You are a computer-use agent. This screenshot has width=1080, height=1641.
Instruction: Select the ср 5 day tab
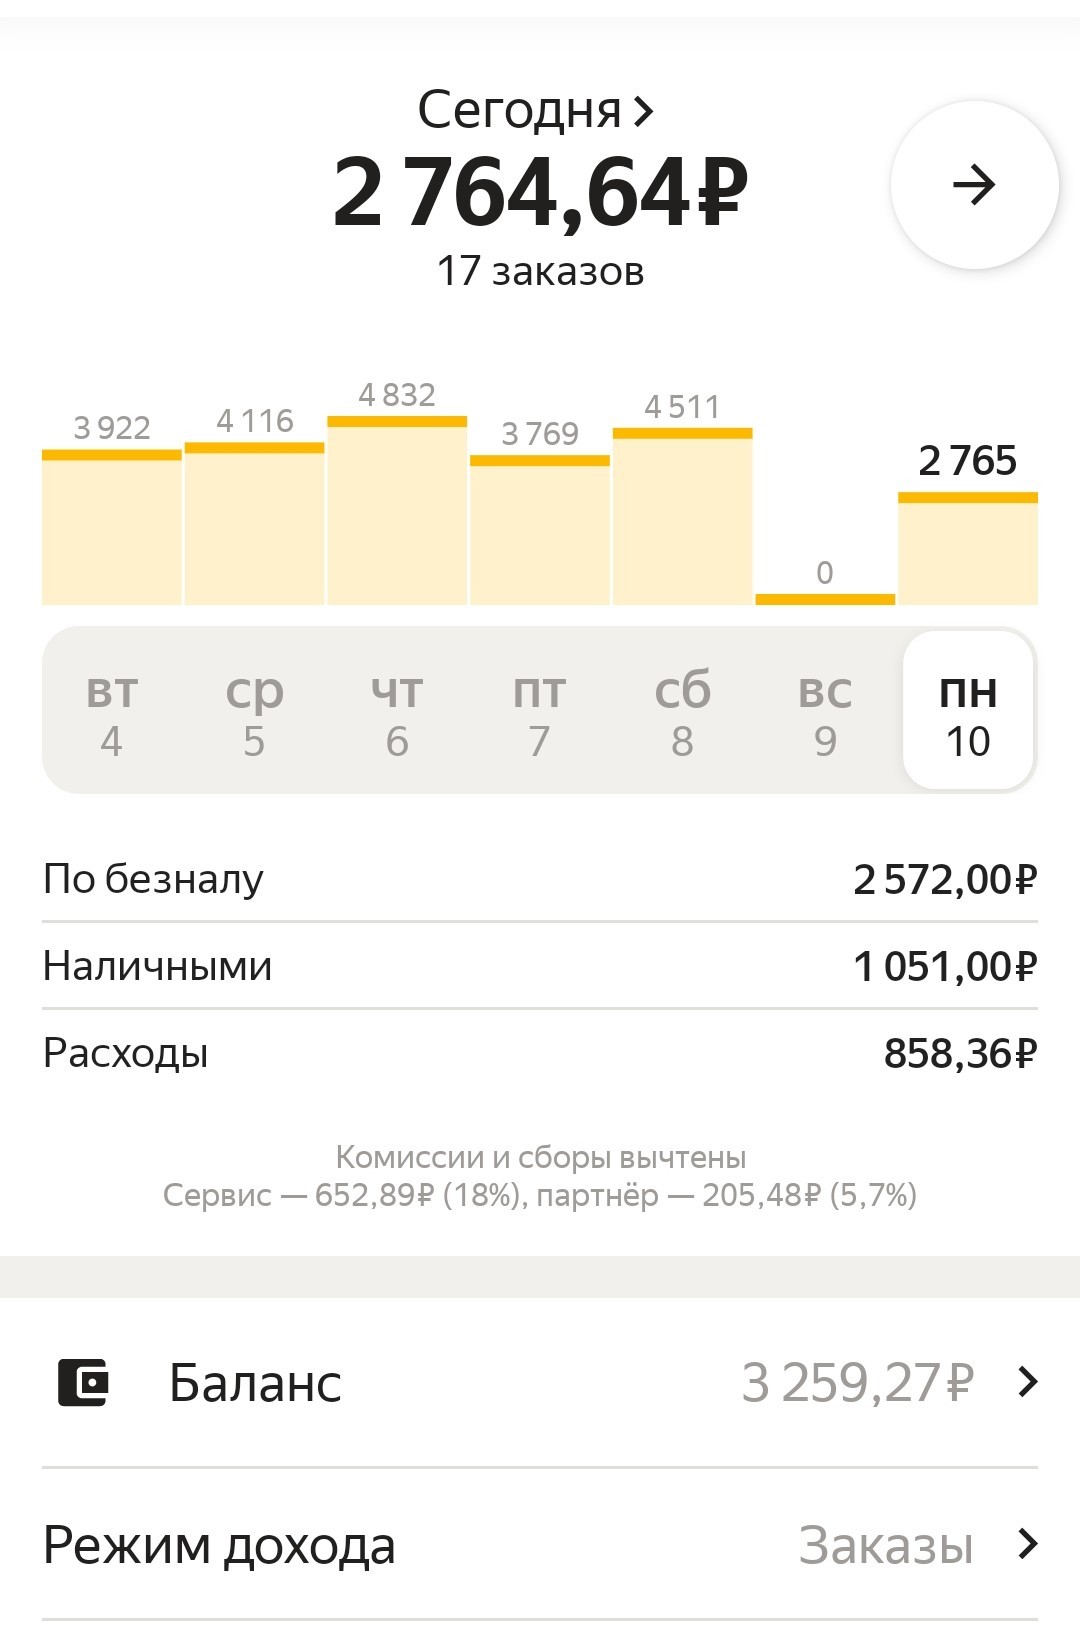254,711
